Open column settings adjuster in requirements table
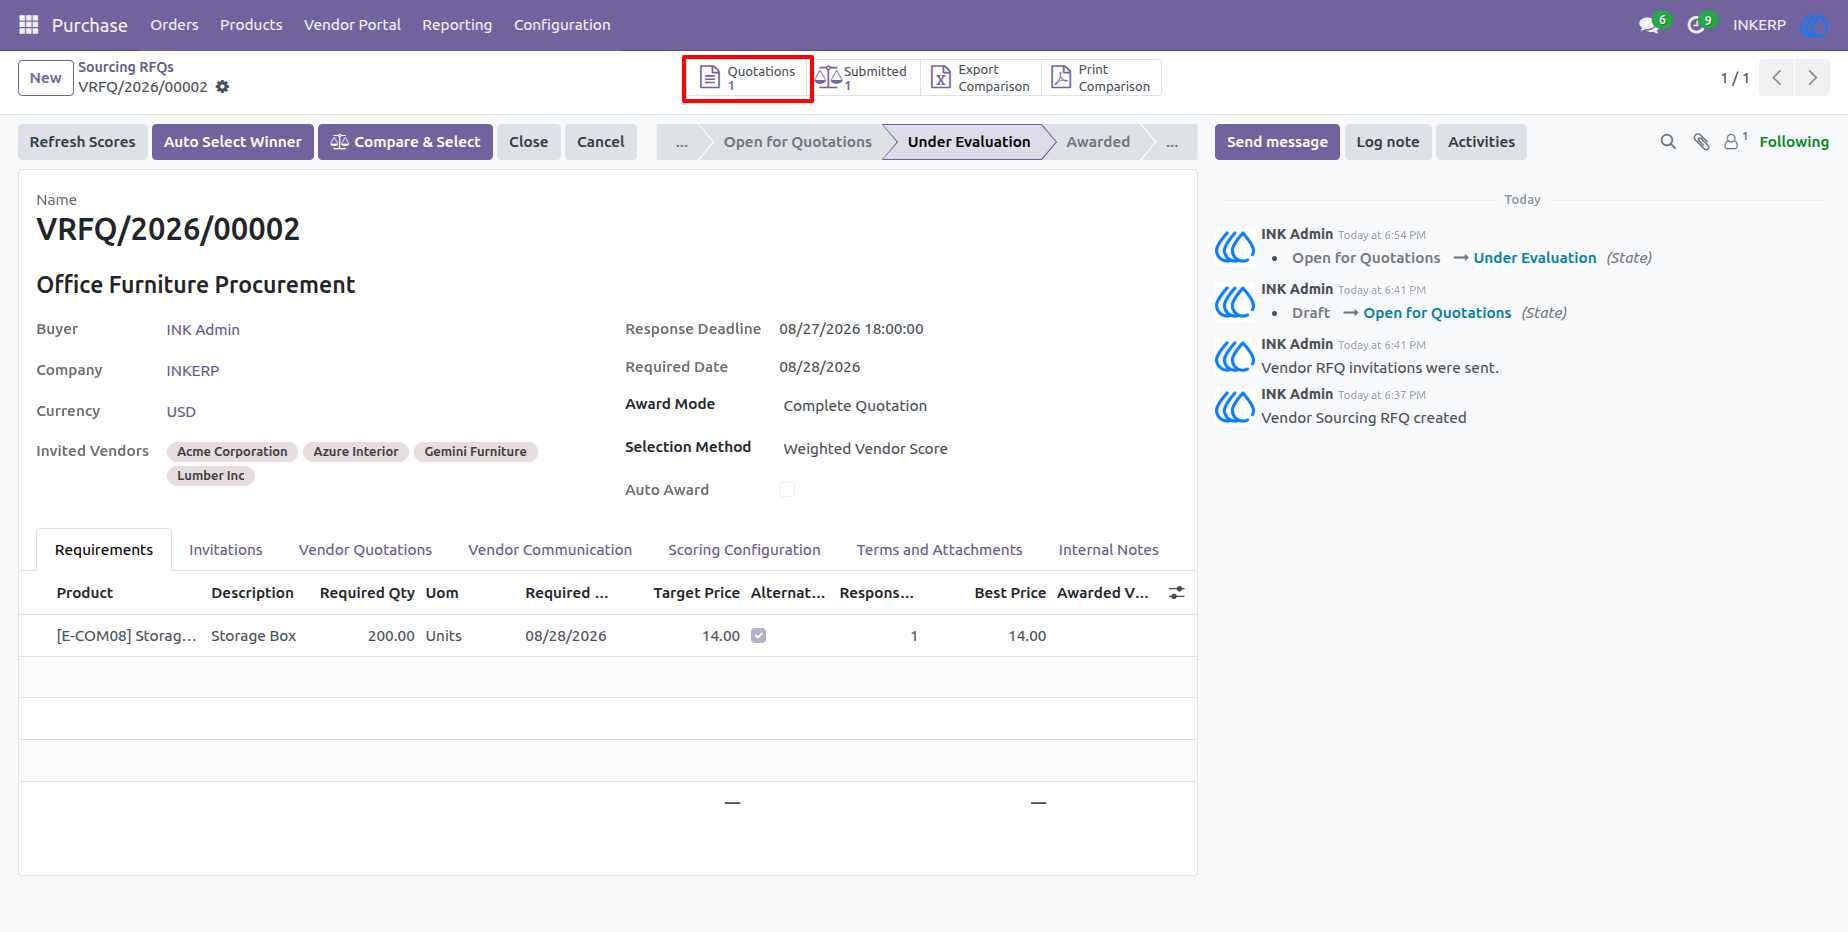 coord(1177,593)
